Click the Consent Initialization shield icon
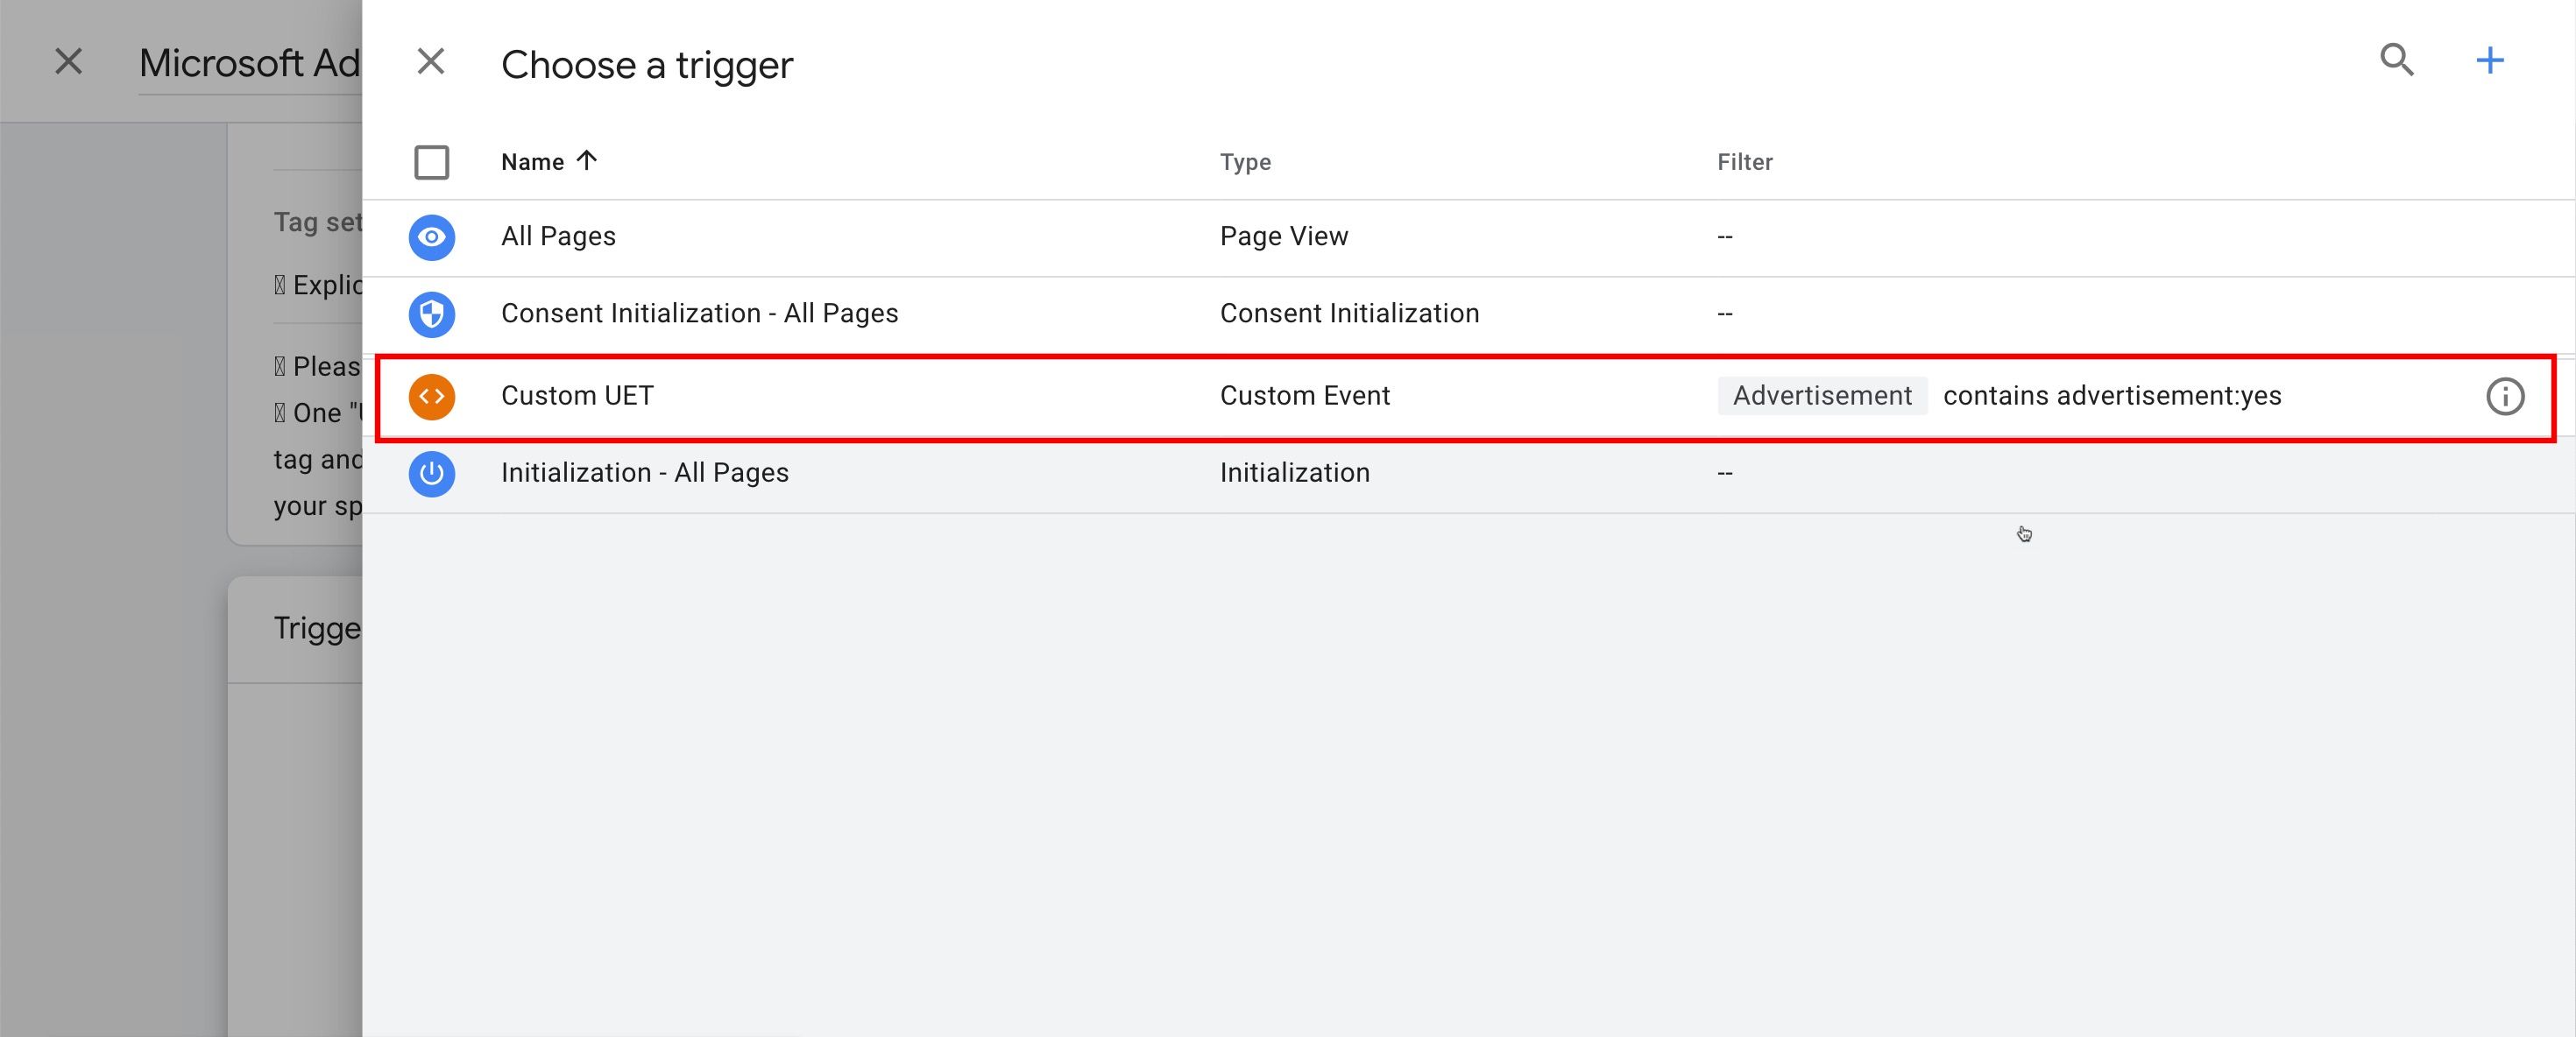 pyautogui.click(x=432, y=314)
